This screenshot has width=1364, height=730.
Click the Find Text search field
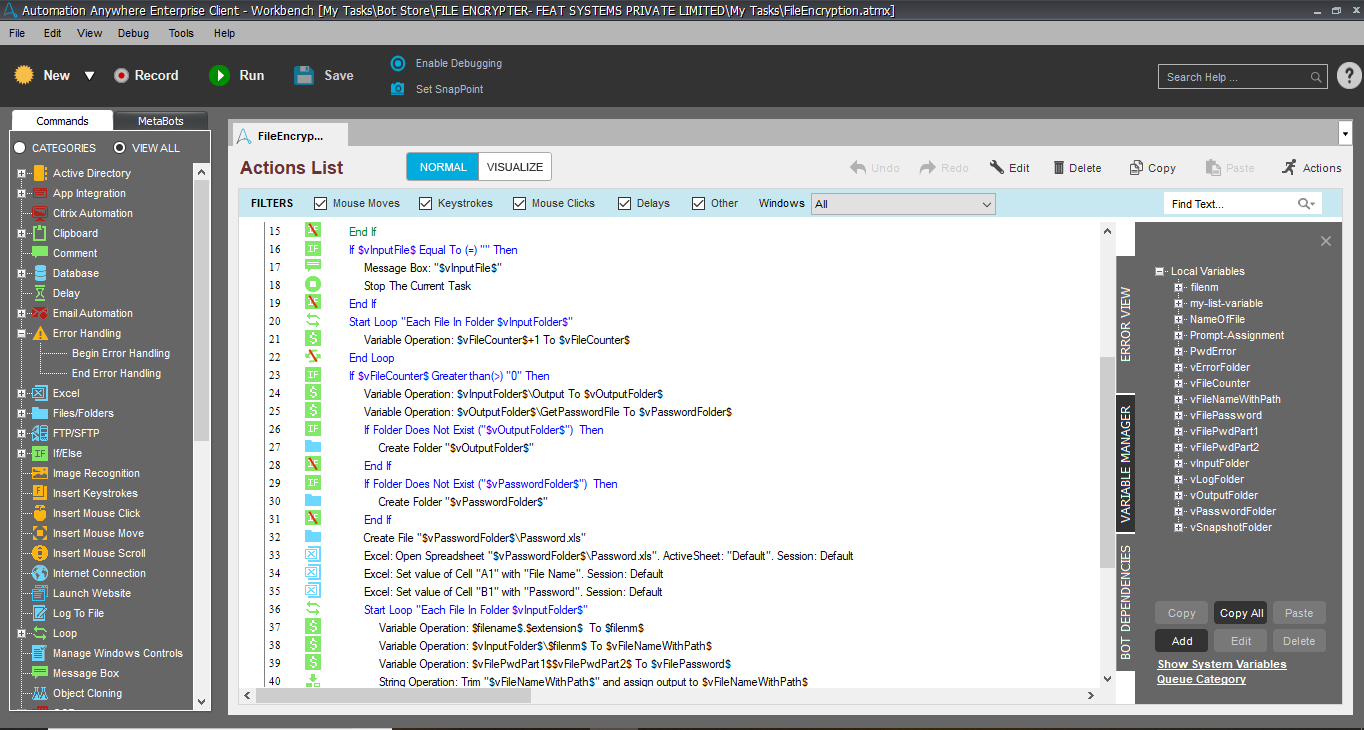(x=1233, y=204)
